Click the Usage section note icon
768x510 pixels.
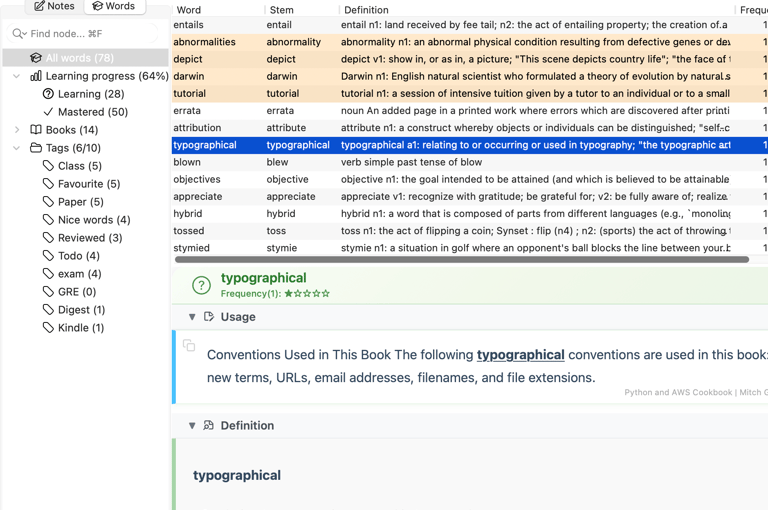tap(209, 317)
